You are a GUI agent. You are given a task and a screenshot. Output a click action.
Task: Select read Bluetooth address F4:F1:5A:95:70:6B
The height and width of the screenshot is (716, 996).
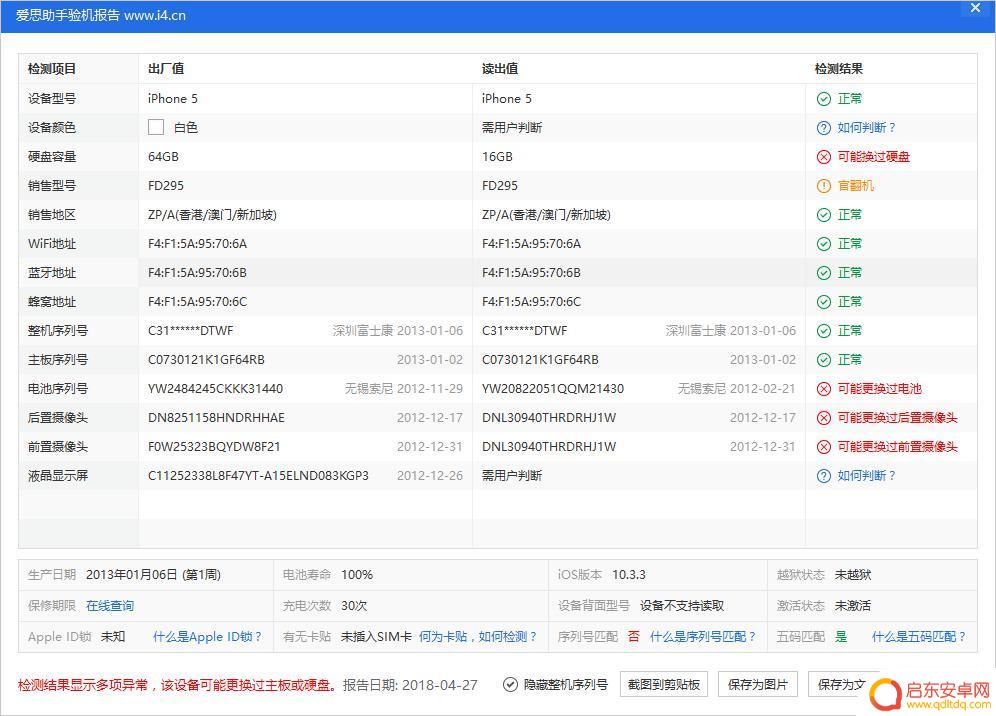[x=531, y=273]
